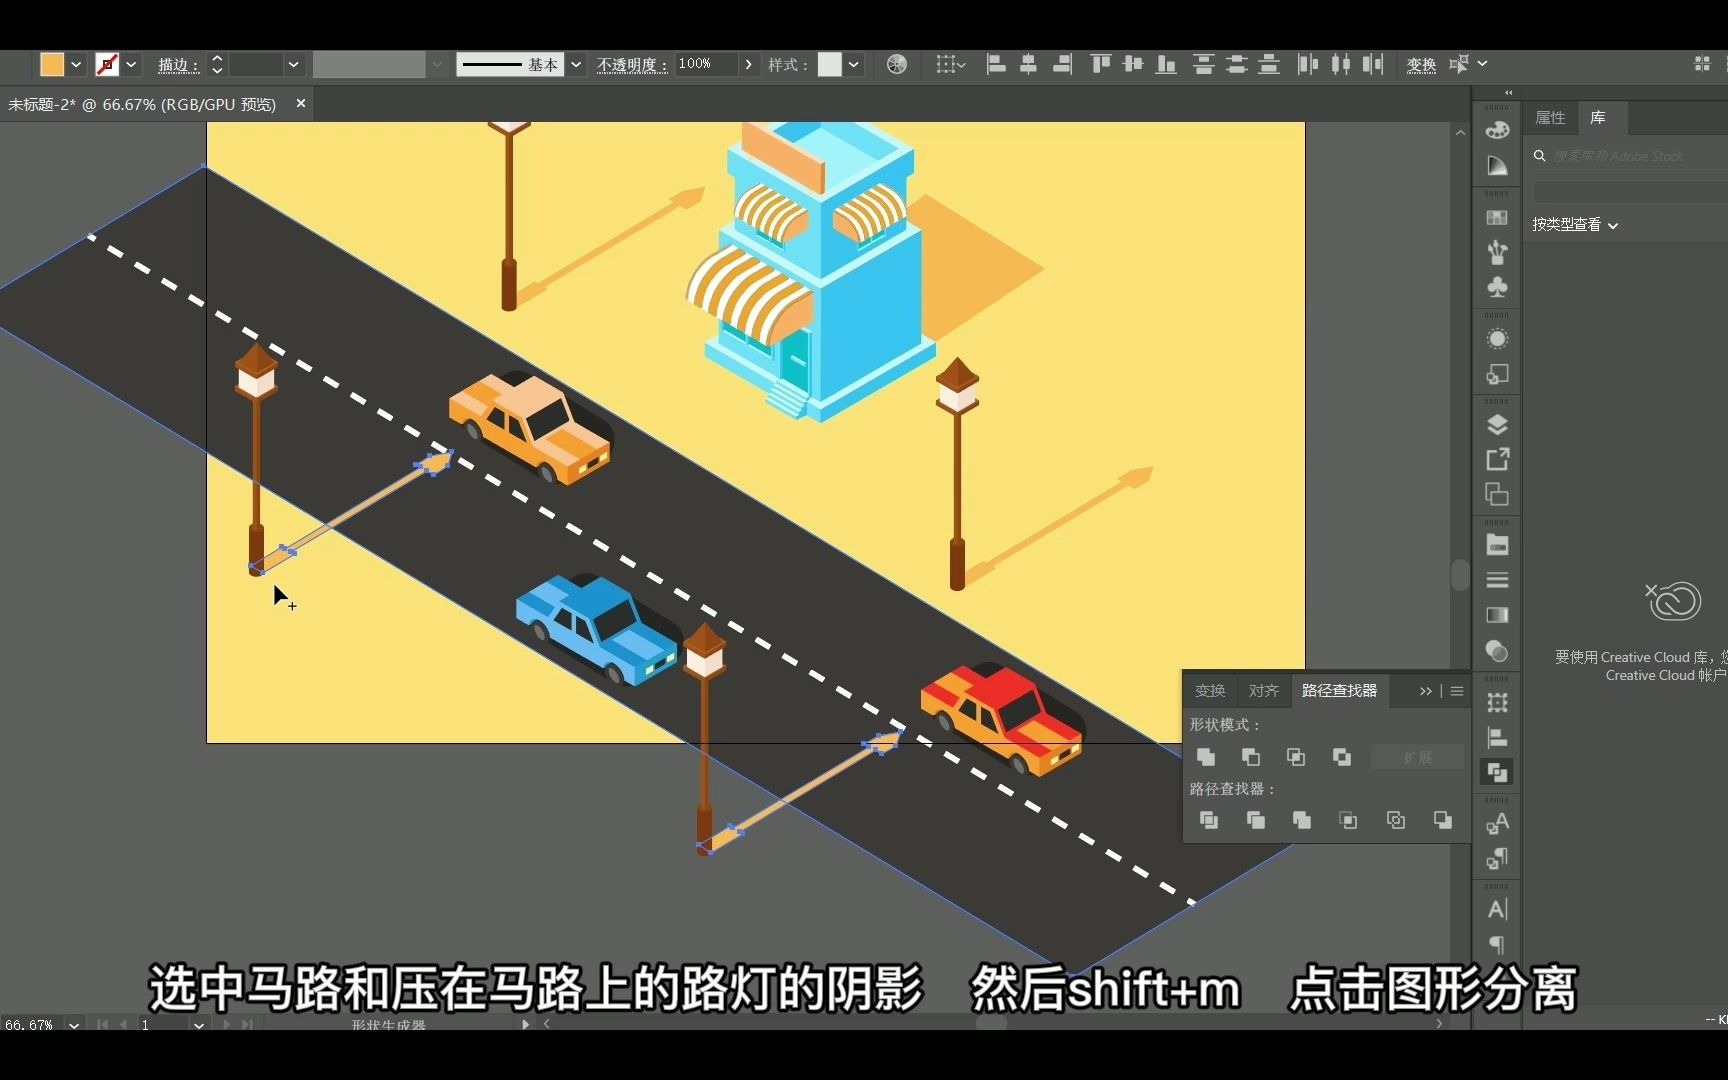Viewport: 1728px width, 1080px height.
Task: Open the Symbols panel club icon
Action: 1497,288
